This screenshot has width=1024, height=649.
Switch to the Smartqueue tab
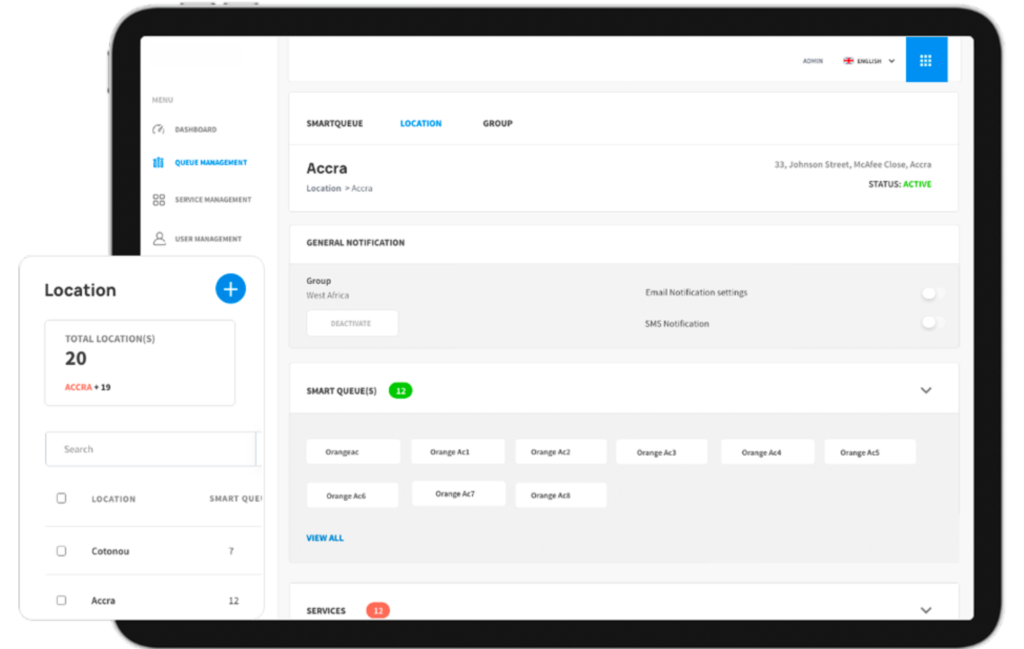tap(334, 124)
